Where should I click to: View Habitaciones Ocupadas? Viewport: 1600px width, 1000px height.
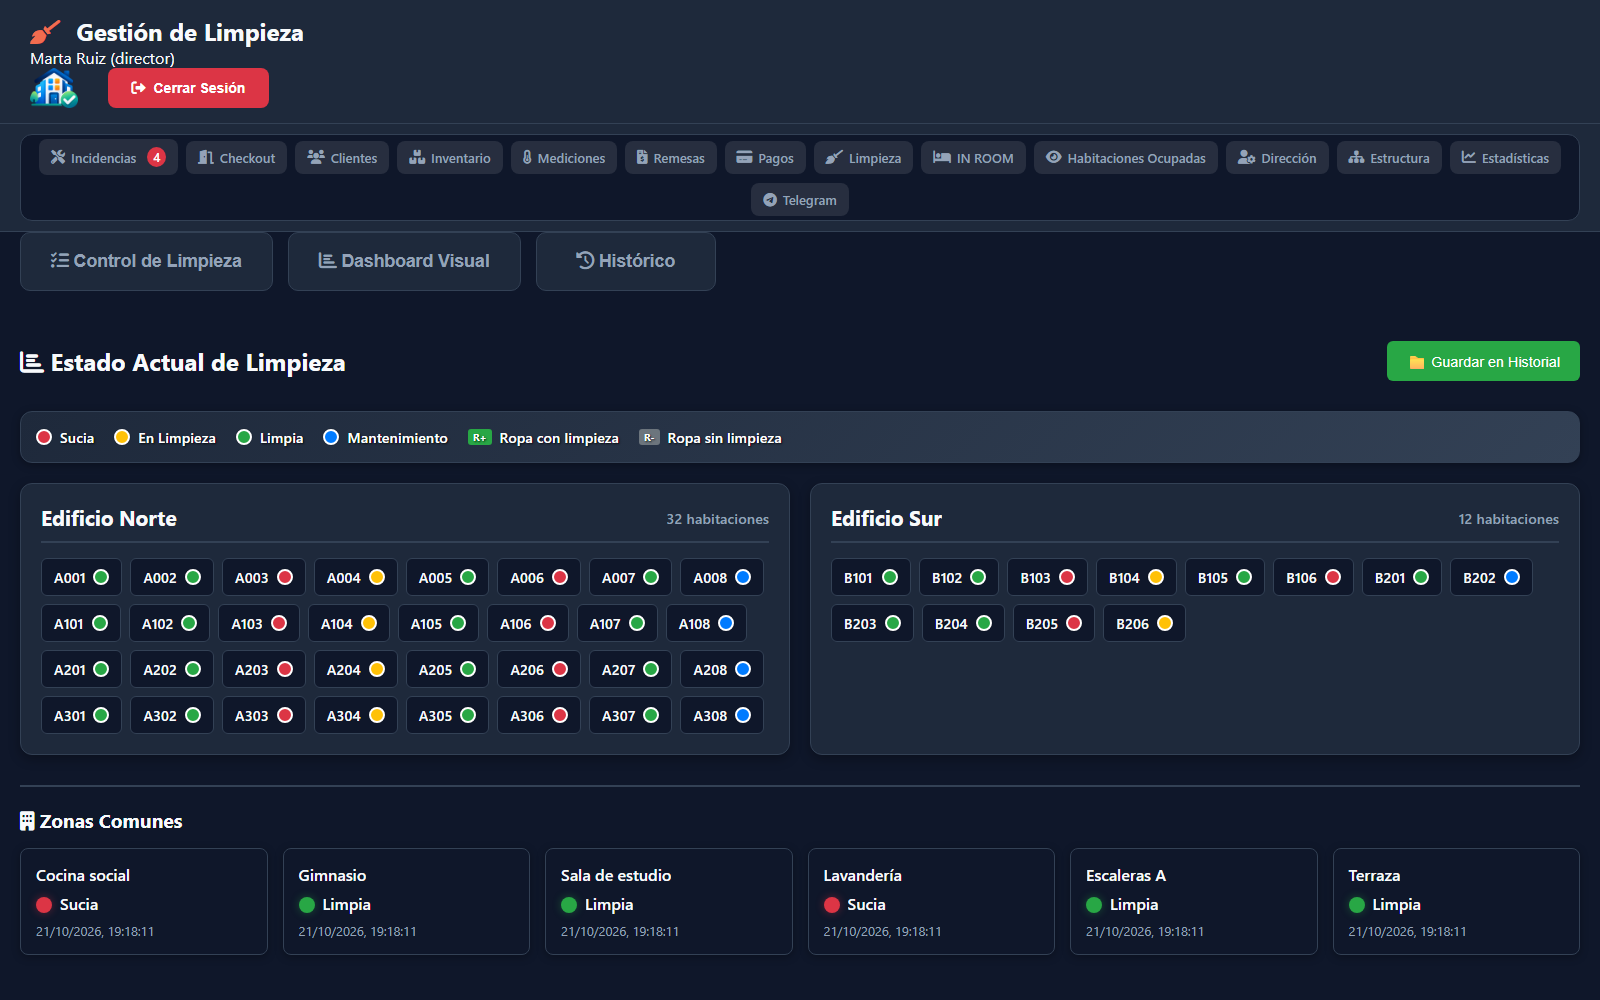pyautogui.click(x=1126, y=158)
